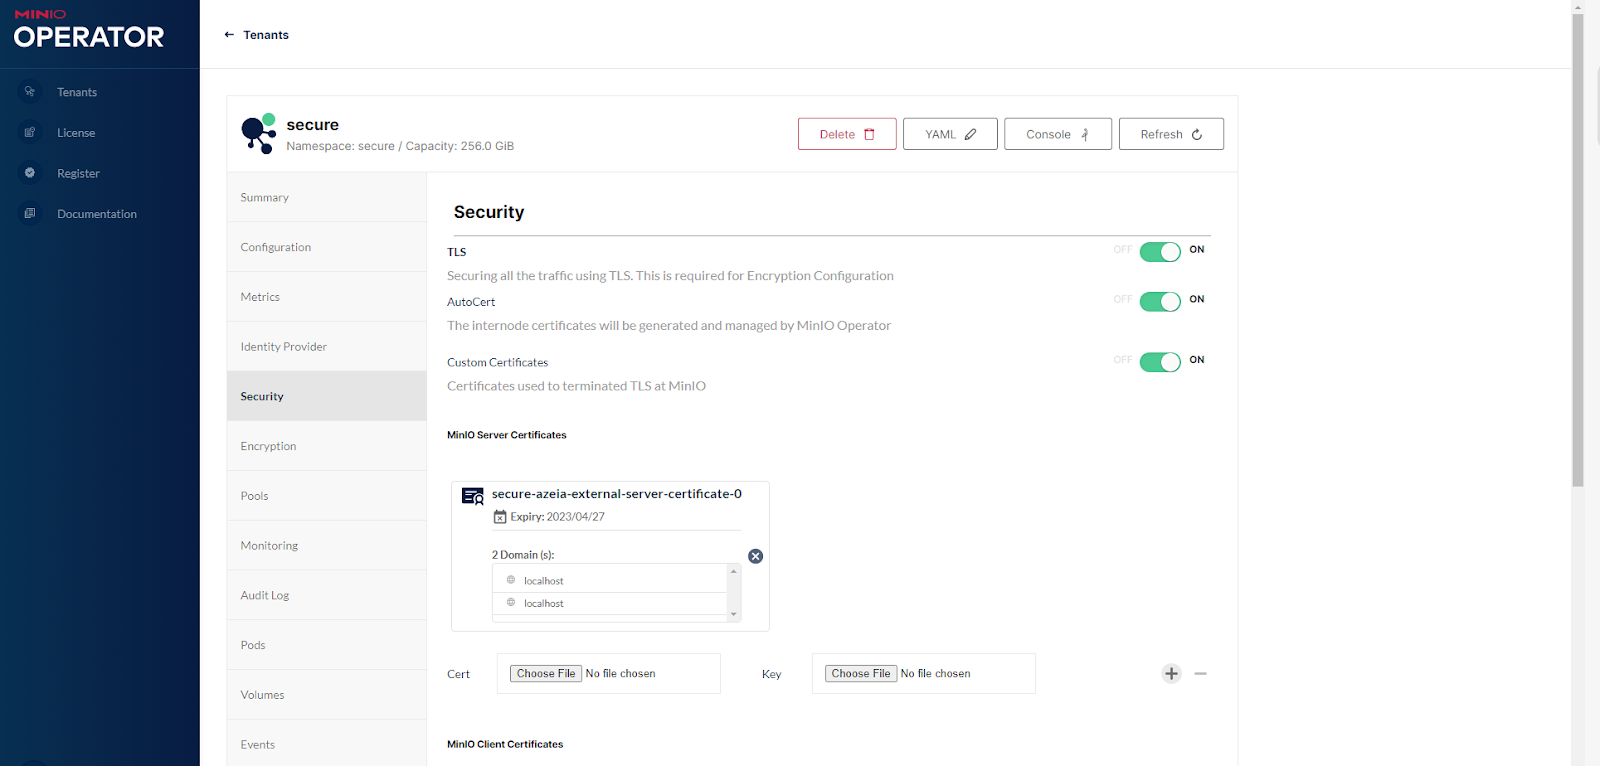This screenshot has height=766, width=1600.
Task: Choose a file for Cert
Action: pos(546,674)
